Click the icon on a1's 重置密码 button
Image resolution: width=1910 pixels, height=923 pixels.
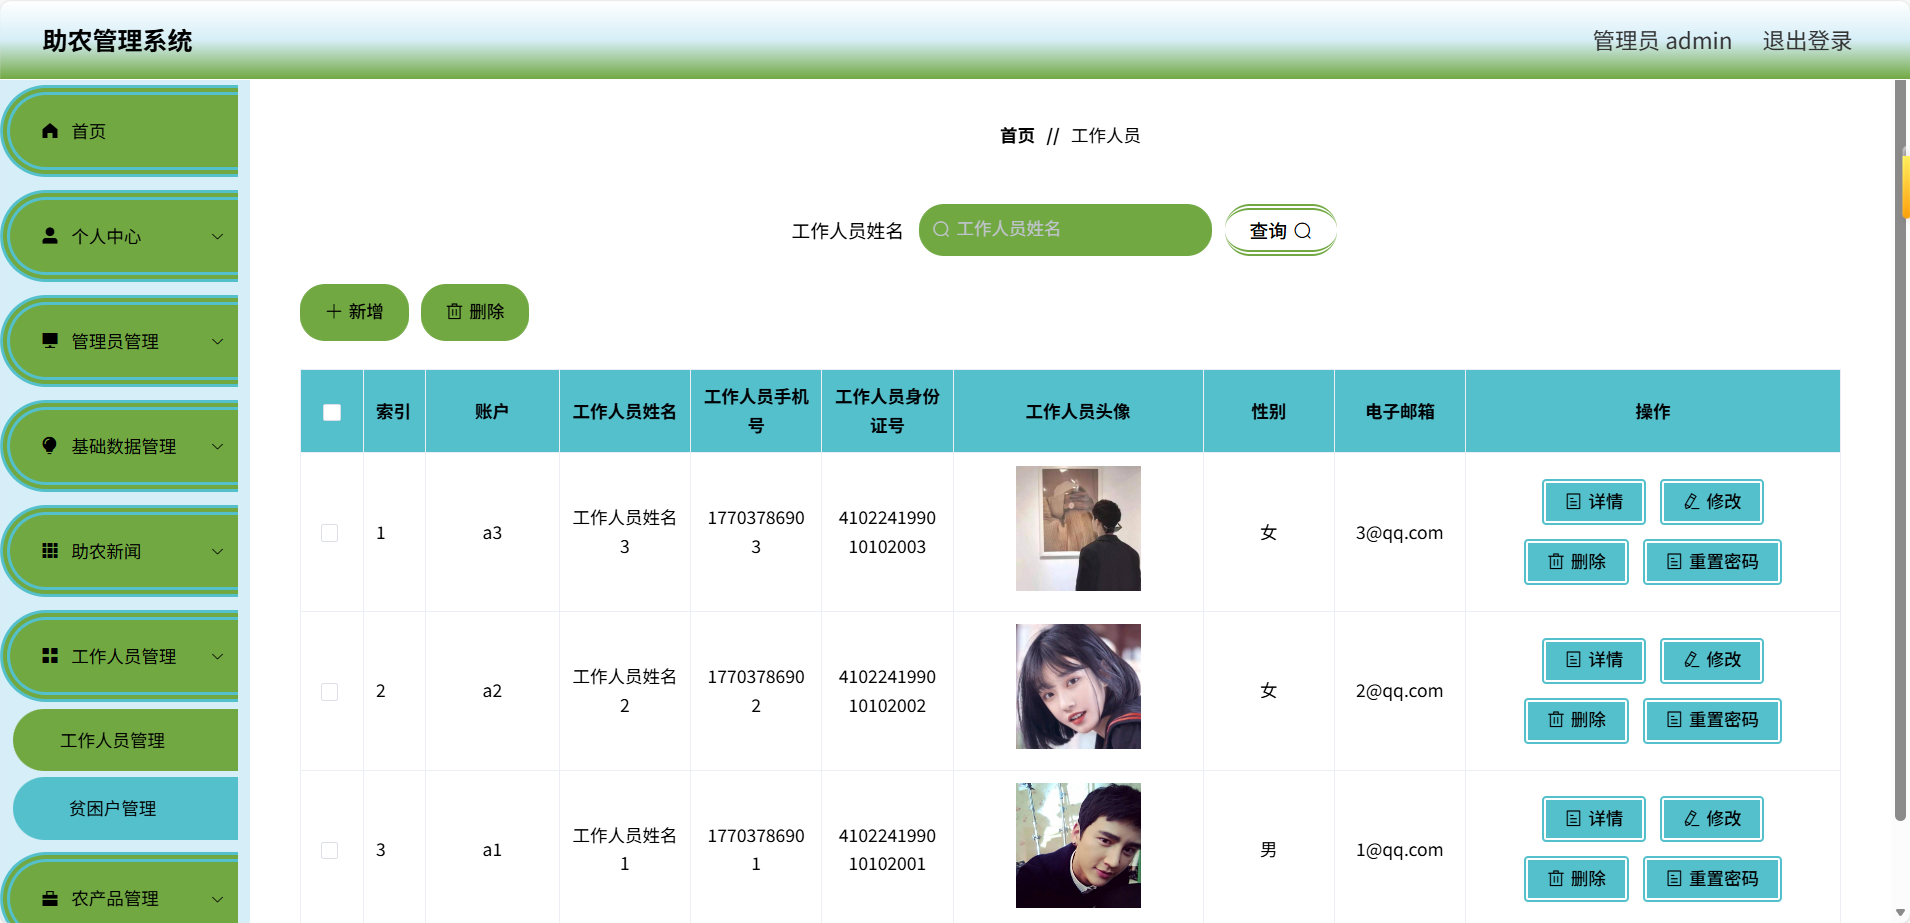click(1674, 879)
